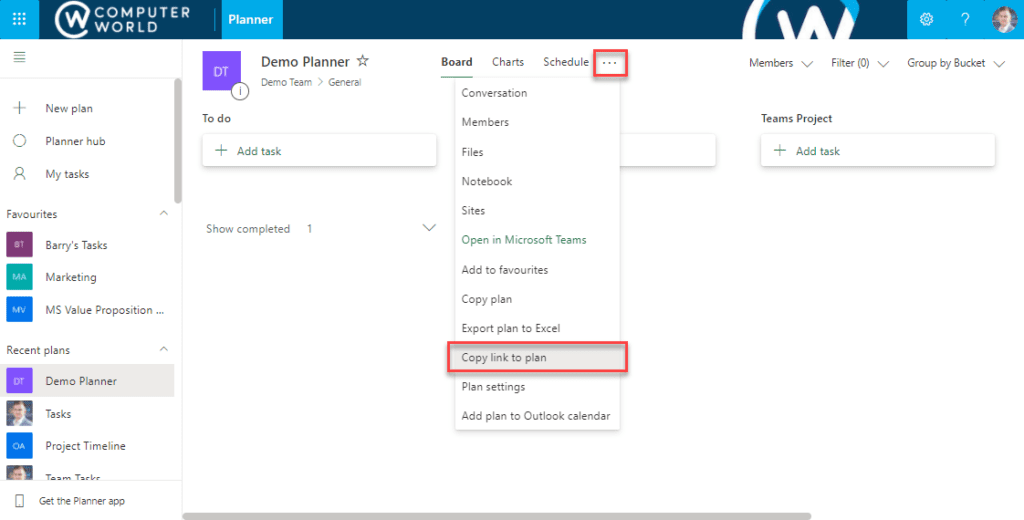Click the Project Timeline OA icon
The image size is (1024, 520).
[19, 446]
